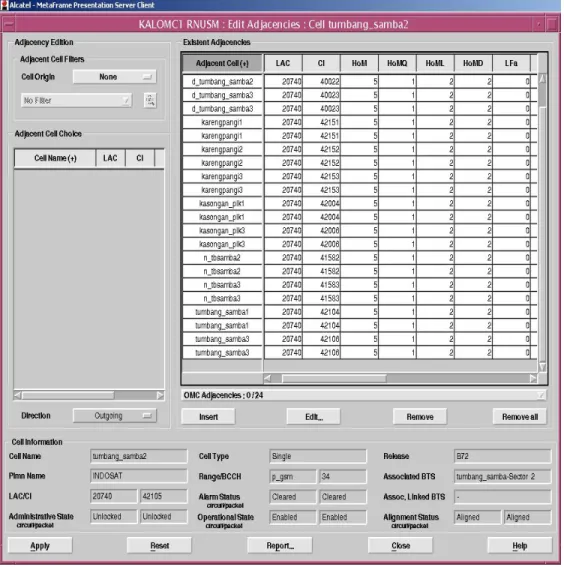Viewport: 564px width, 567px height.
Task: Click the Reset button
Action: (159, 546)
